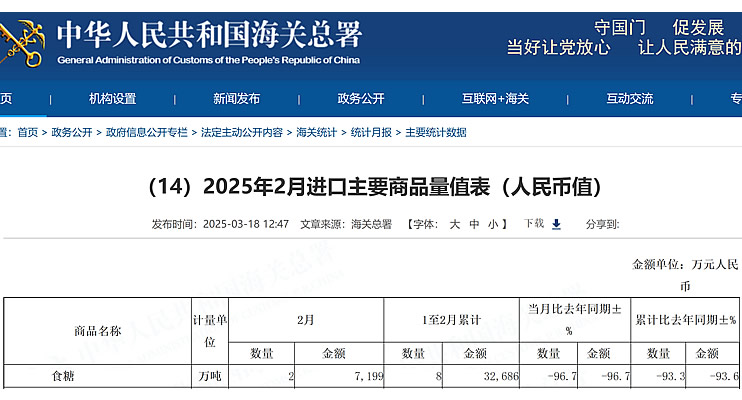Image resolution: width=742 pixels, height=400 pixels.
Task: Open 政府信息公开专栏 breadcrumb link
Action: coord(146,132)
